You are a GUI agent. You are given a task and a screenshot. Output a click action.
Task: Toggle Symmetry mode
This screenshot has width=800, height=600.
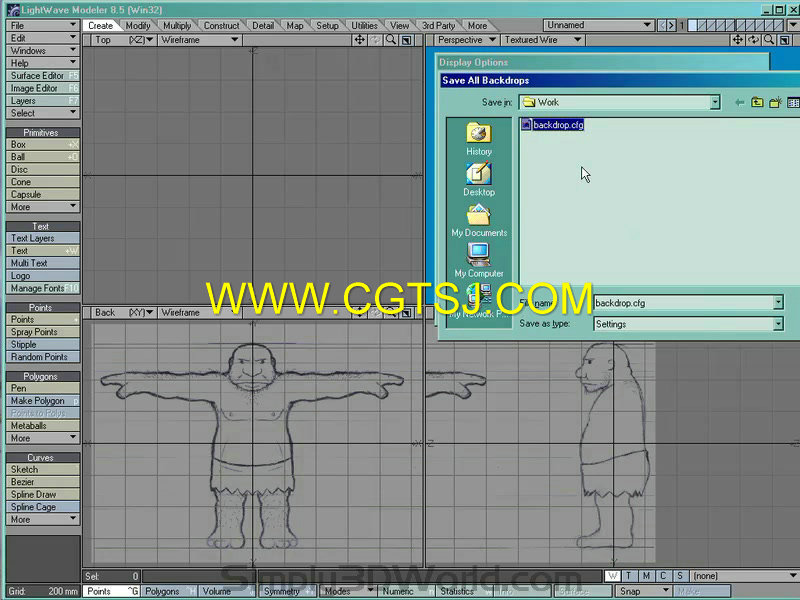click(x=287, y=591)
